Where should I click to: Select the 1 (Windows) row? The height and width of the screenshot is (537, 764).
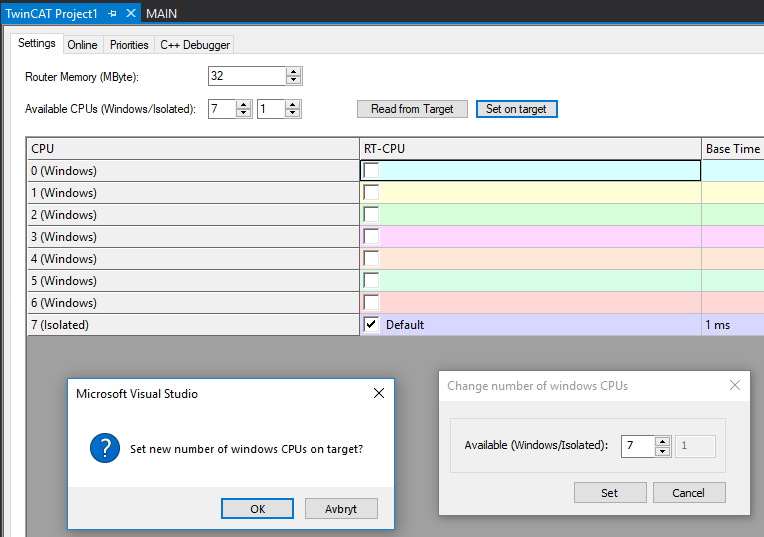tap(193, 192)
